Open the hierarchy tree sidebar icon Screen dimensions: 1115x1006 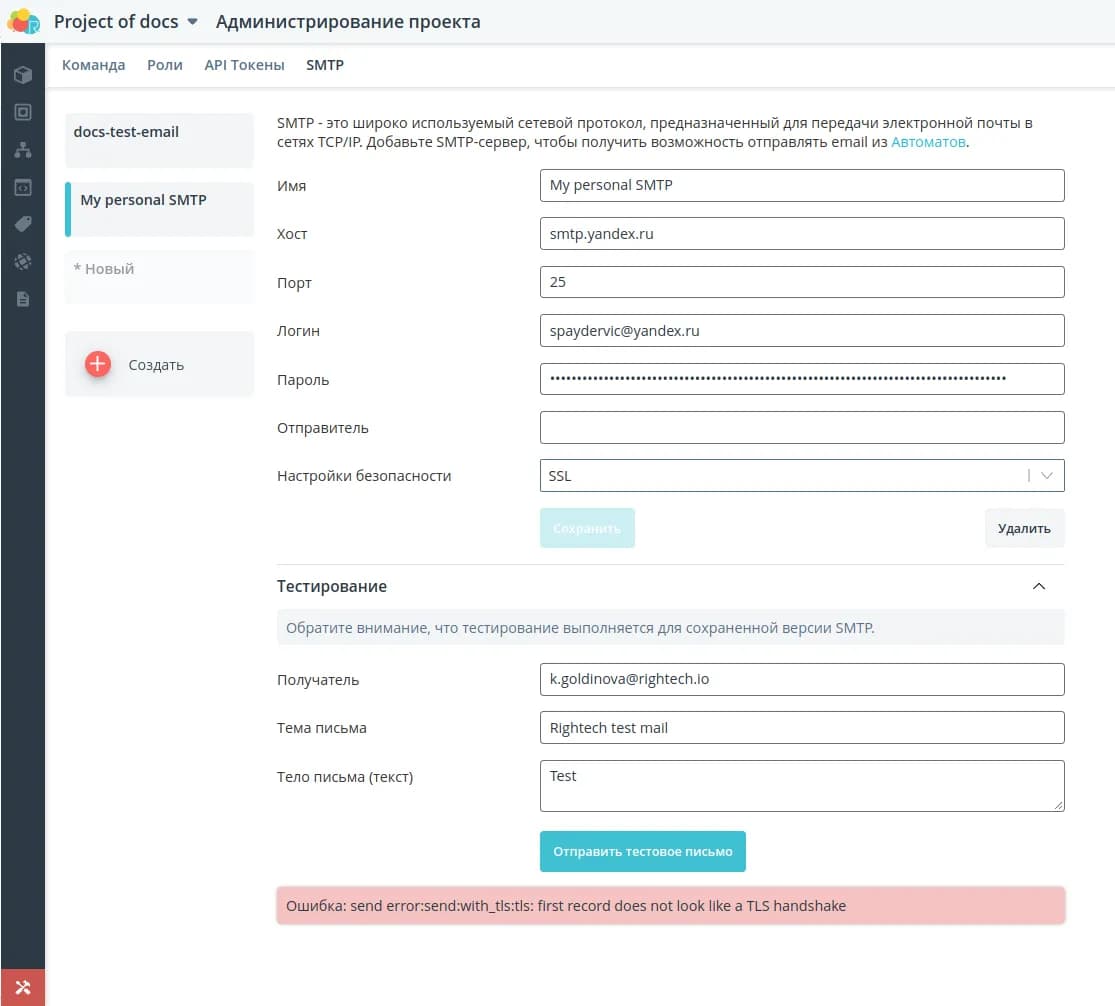point(22,150)
